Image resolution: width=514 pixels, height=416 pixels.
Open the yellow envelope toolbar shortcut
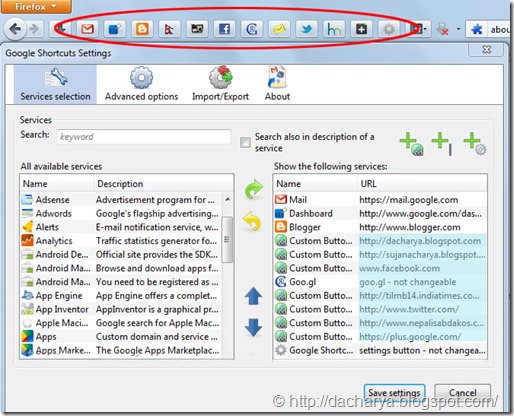click(279, 29)
